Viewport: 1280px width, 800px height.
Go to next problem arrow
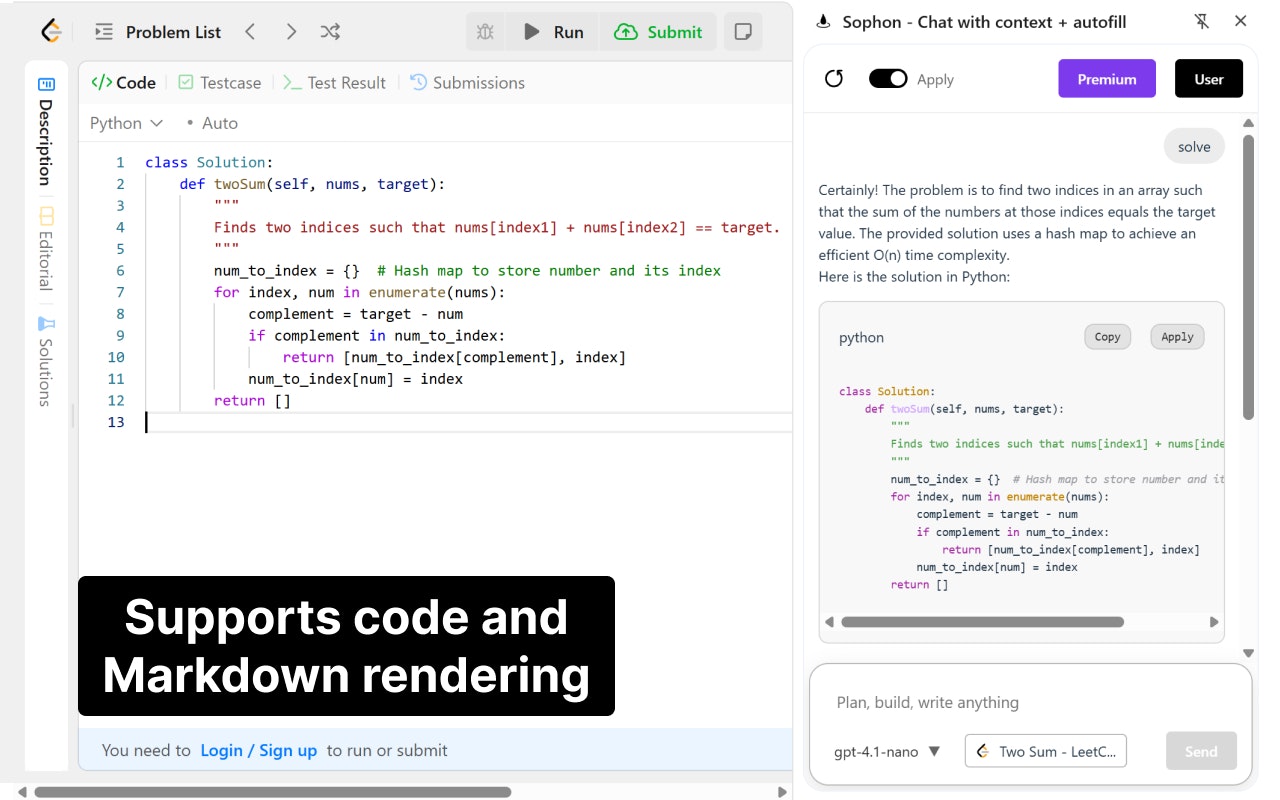coord(291,32)
